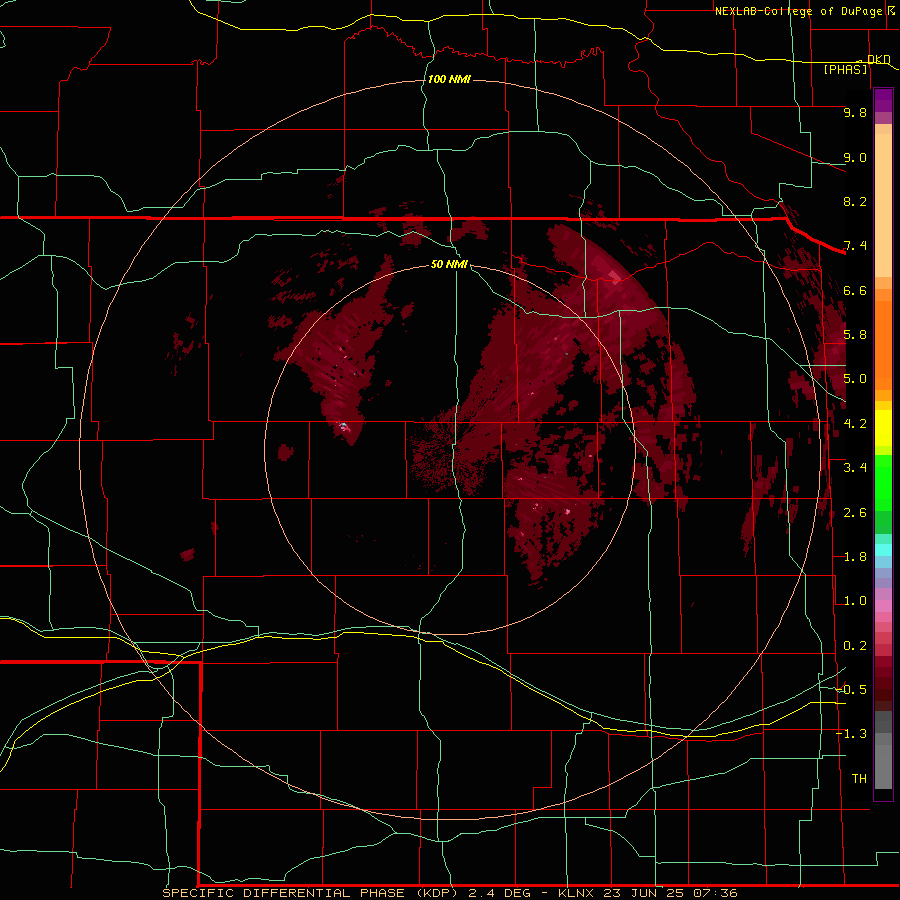Image resolution: width=900 pixels, height=900 pixels.
Task: Select the 8.2 color scale value
Action: (x=855, y=201)
